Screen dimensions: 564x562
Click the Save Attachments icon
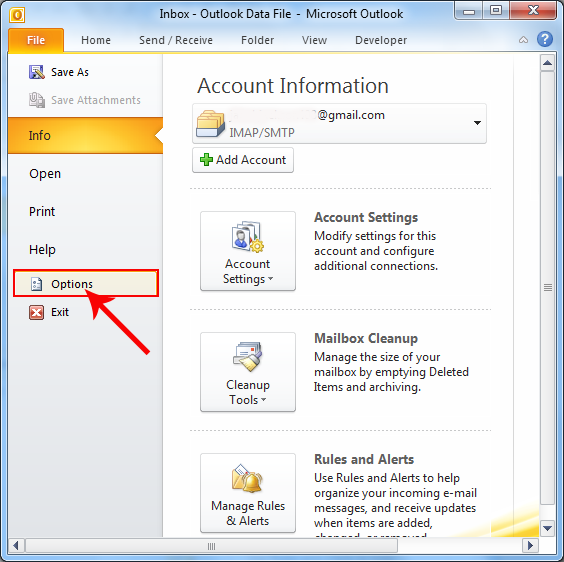[x=37, y=100]
